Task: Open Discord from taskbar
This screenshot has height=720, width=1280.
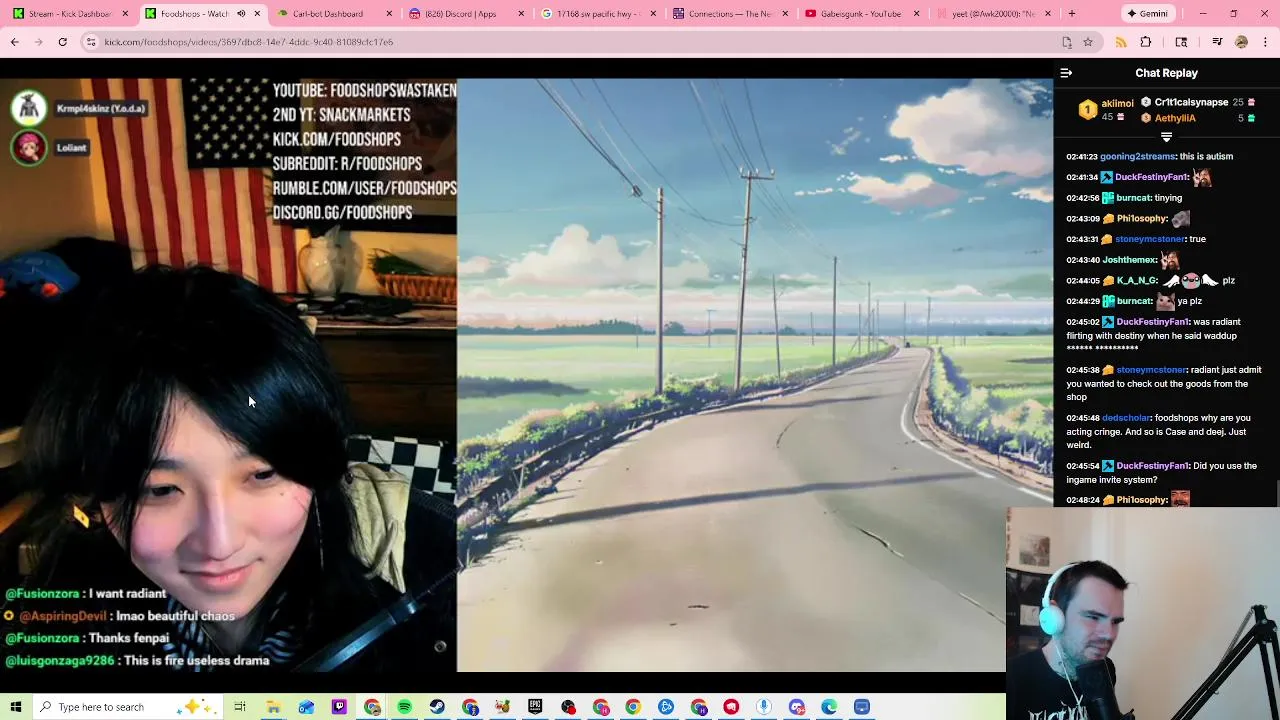Action: coord(797,707)
